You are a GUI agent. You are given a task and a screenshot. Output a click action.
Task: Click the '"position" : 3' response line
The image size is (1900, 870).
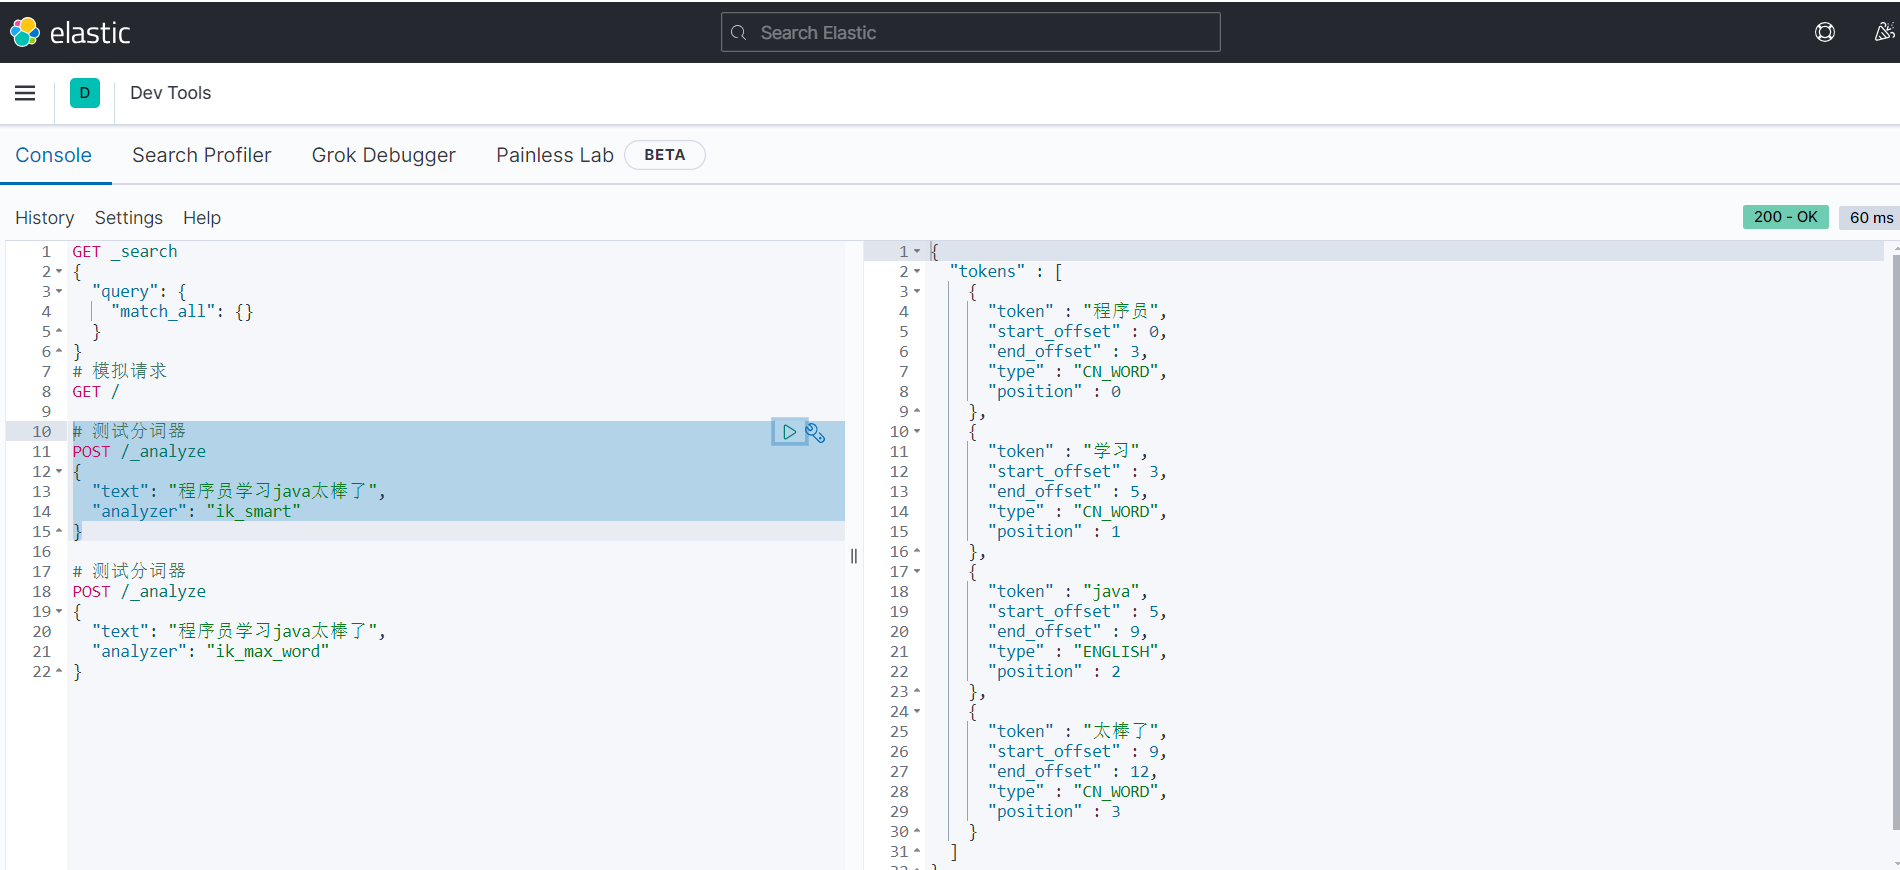pyautogui.click(x=1054, y=812)
